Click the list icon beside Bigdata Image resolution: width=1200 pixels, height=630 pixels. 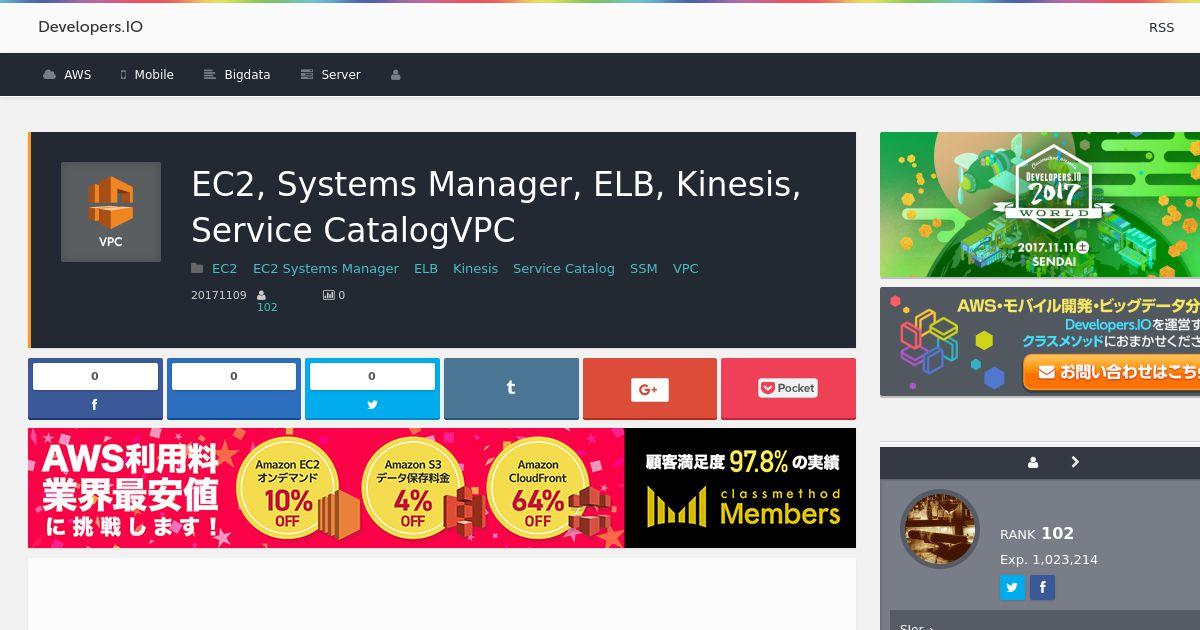(210, 75)
